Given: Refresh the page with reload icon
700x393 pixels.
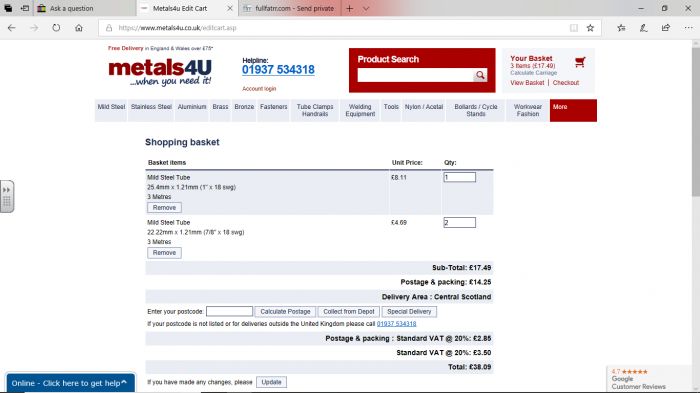Looking at the screenshot, I should click(x=56, y=28).
